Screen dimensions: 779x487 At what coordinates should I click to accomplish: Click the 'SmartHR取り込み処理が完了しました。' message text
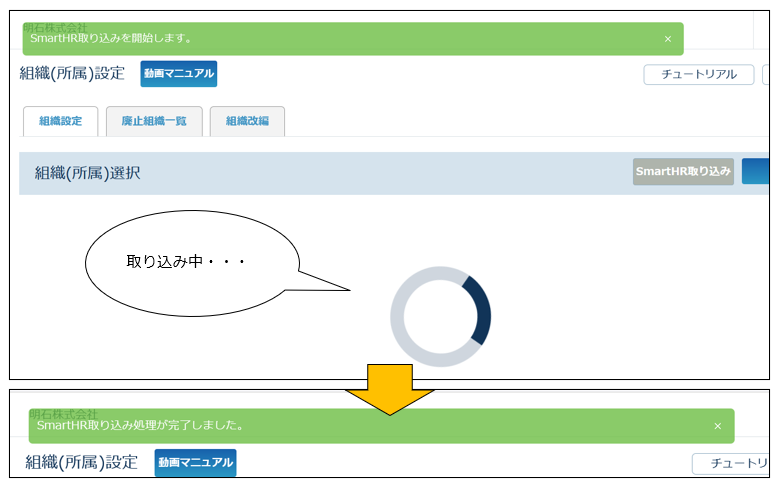(x=140, y=425)
